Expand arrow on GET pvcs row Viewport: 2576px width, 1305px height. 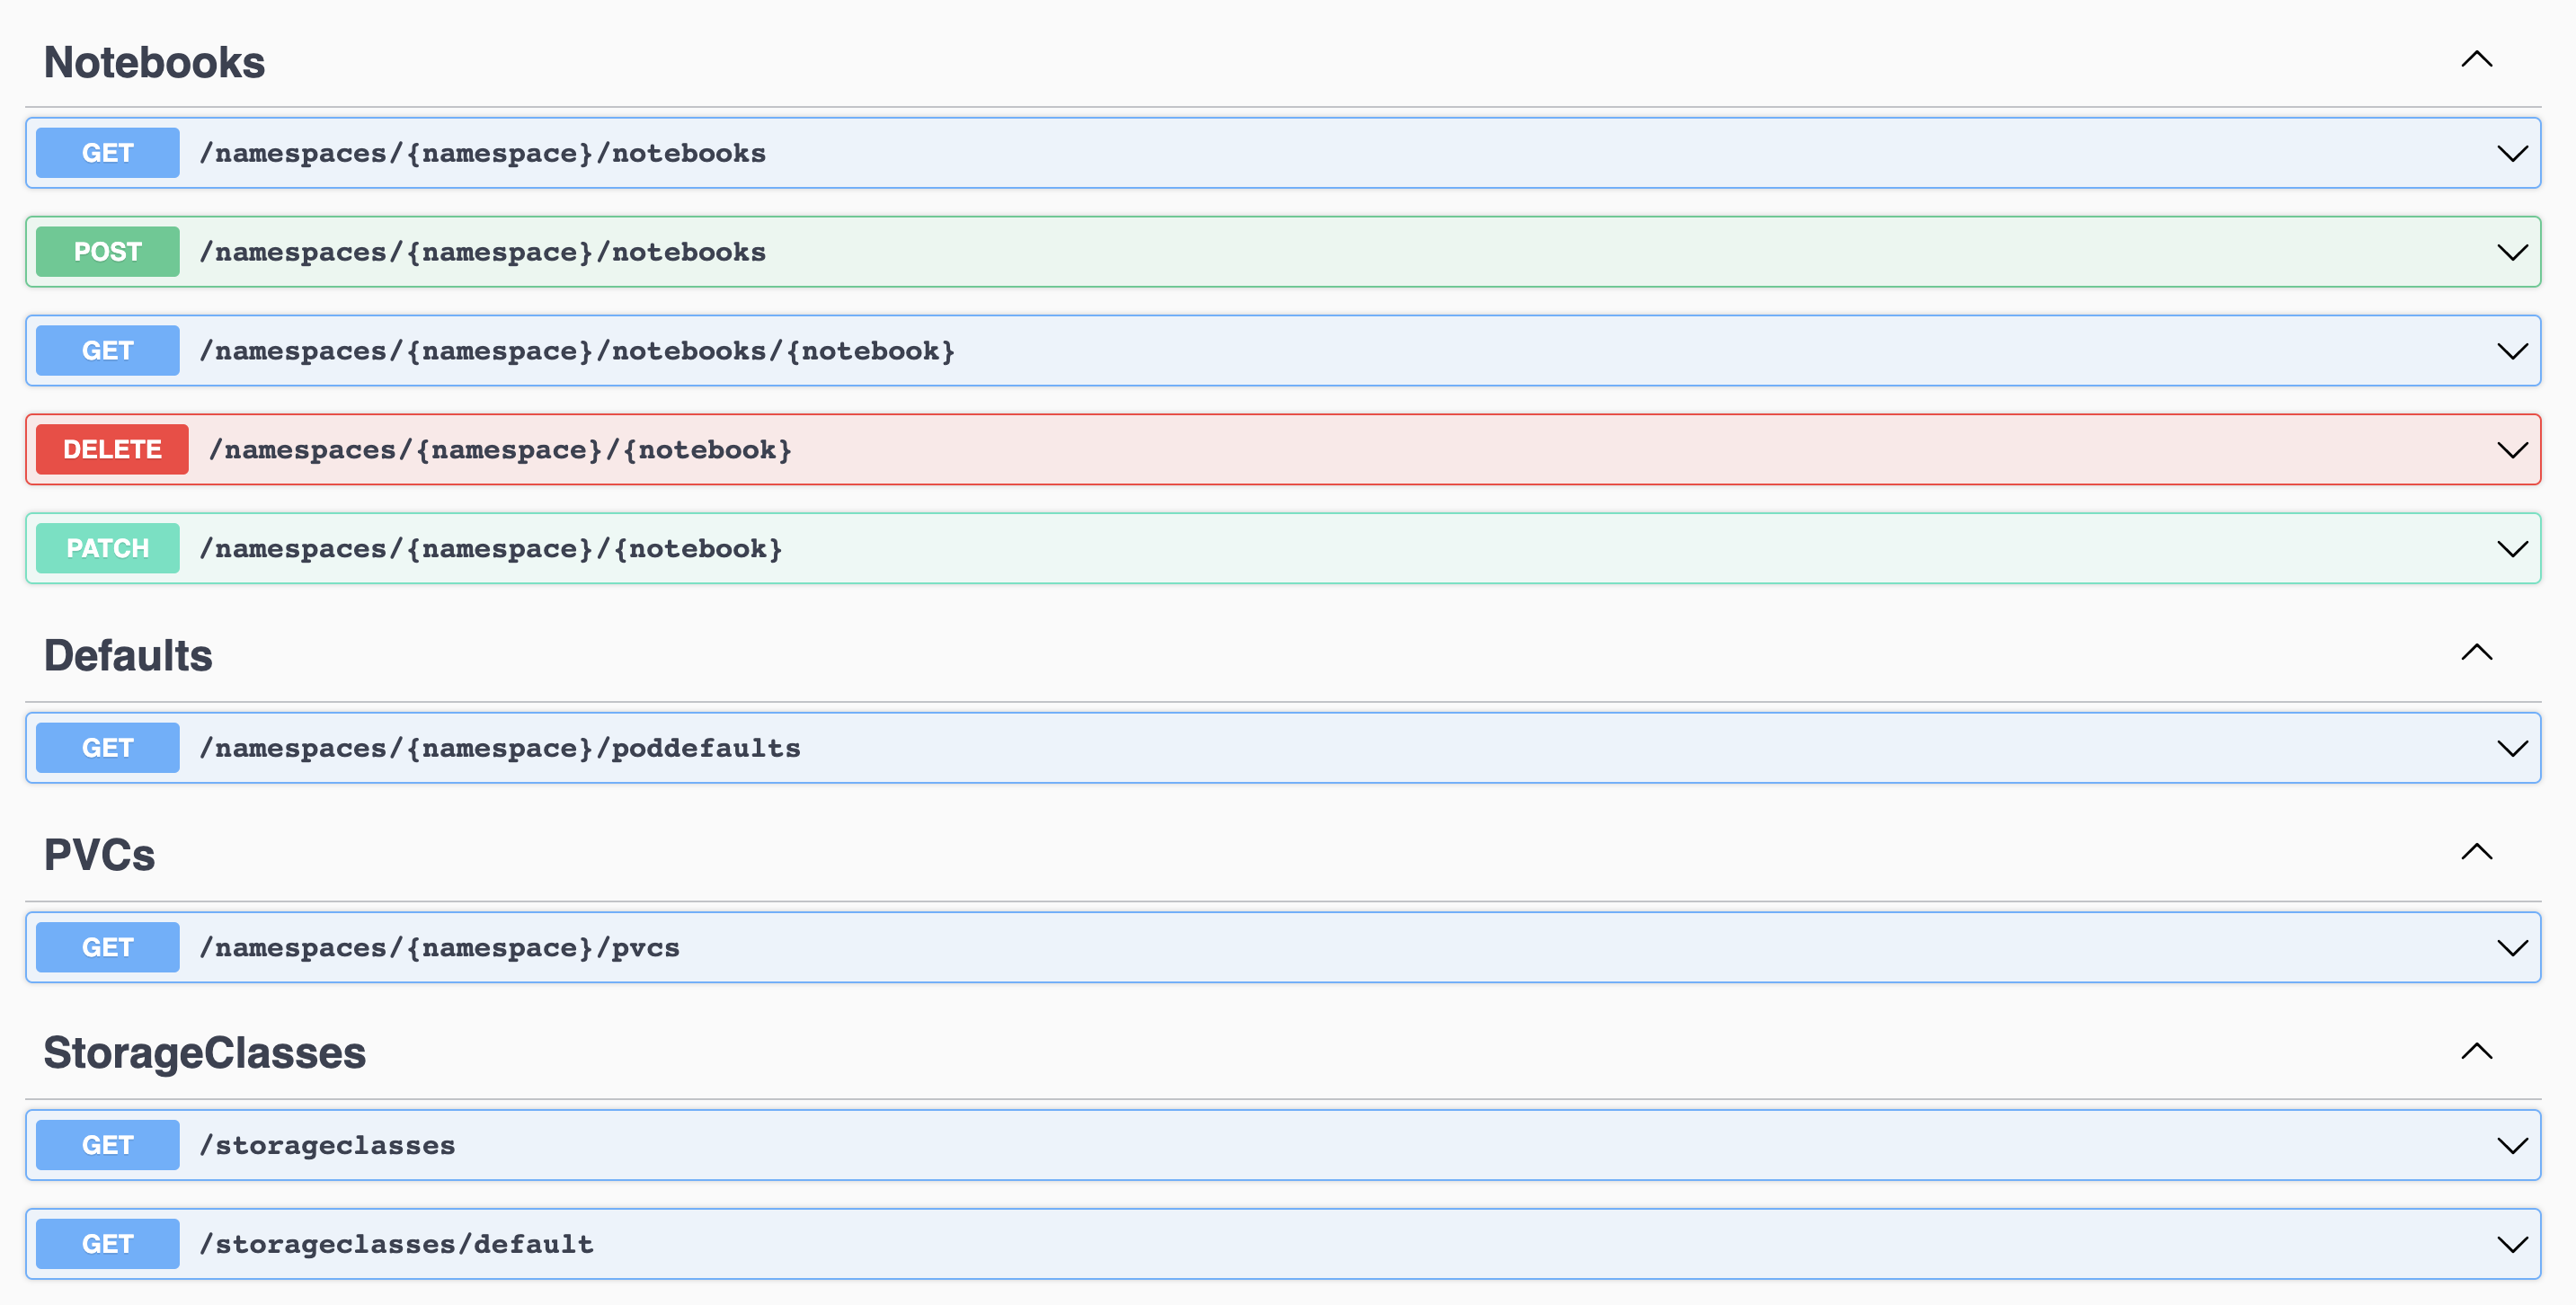[2512, 947]
